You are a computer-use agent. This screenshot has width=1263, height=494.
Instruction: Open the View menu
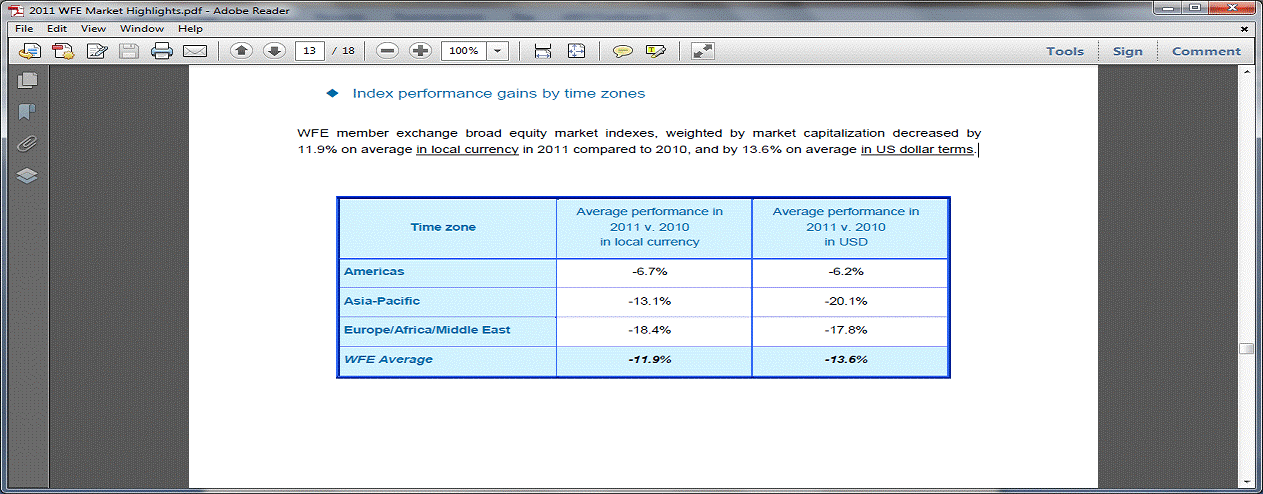93,29
